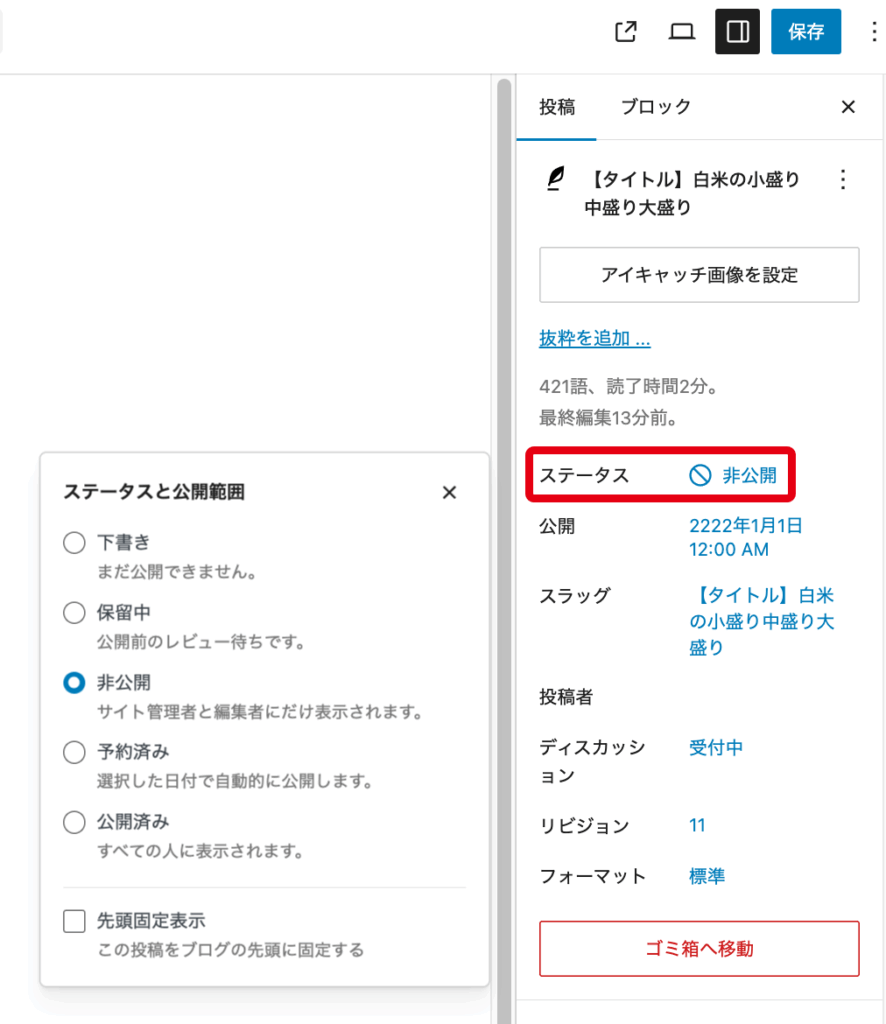Click the 抜粋を追加 link
The image size is (886, 1024).
(595, 339)
